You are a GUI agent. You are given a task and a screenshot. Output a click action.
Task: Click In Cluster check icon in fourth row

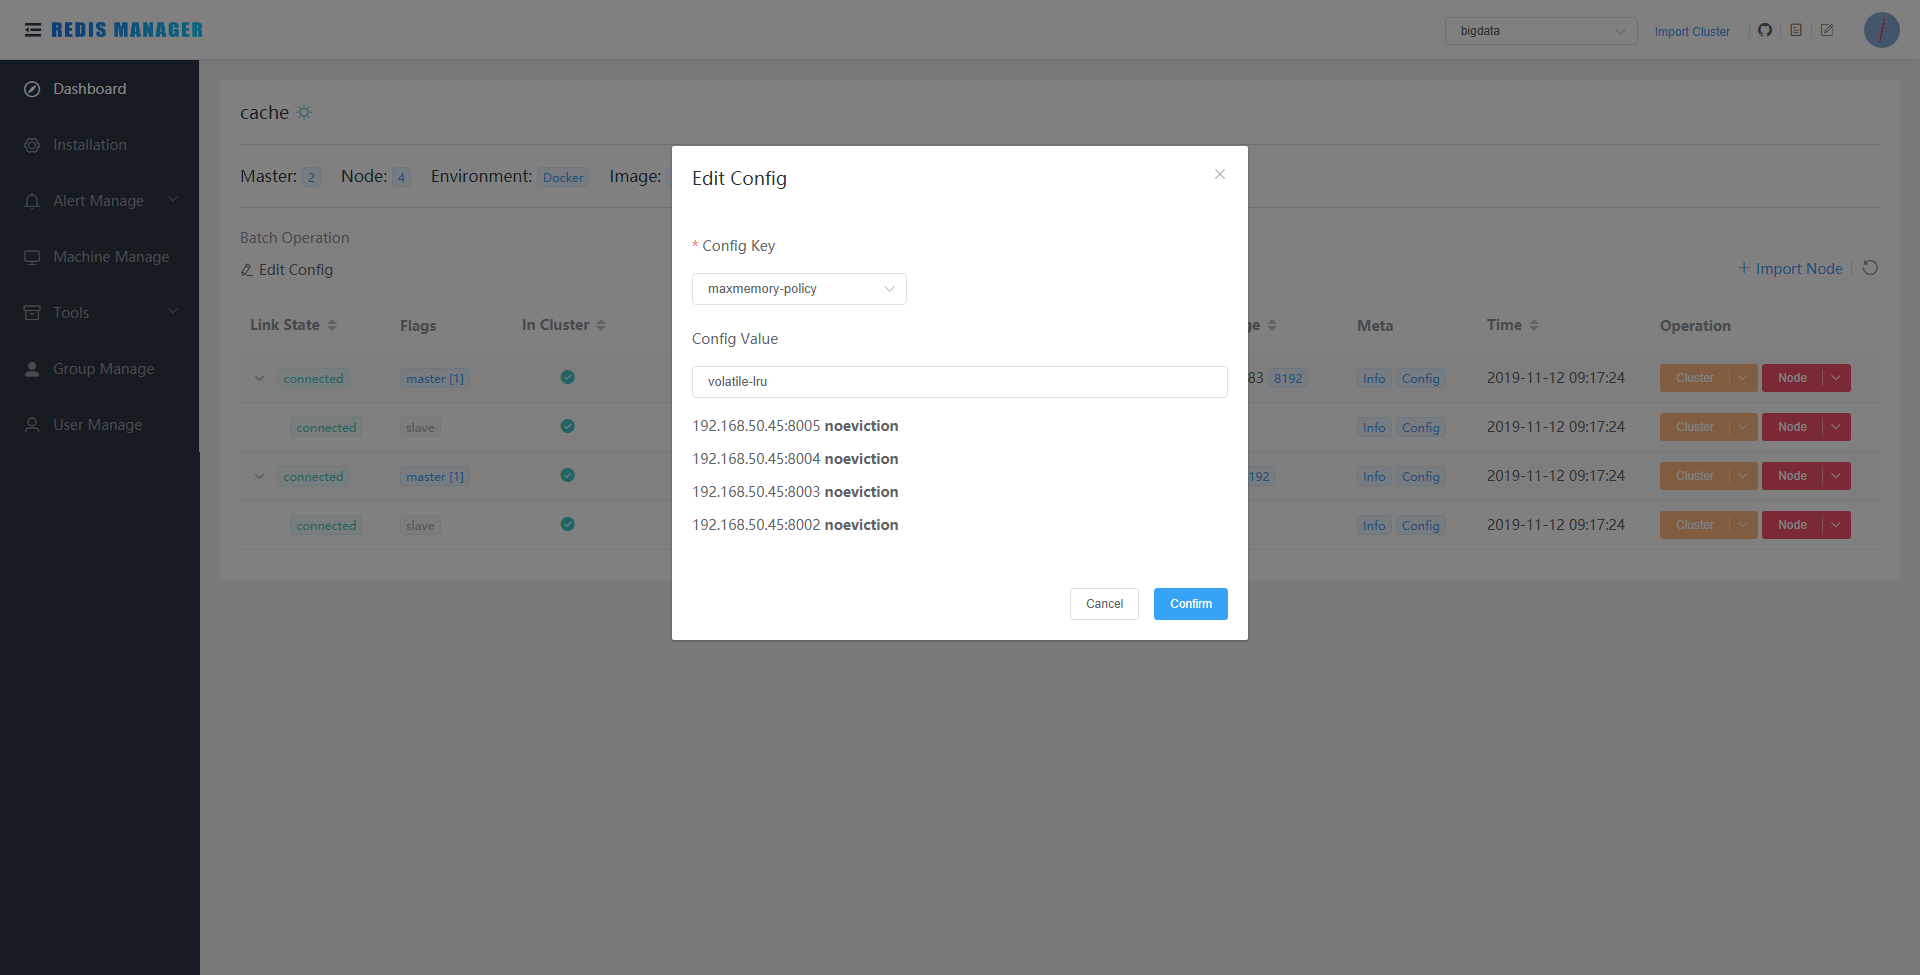(x=567, y=524)
